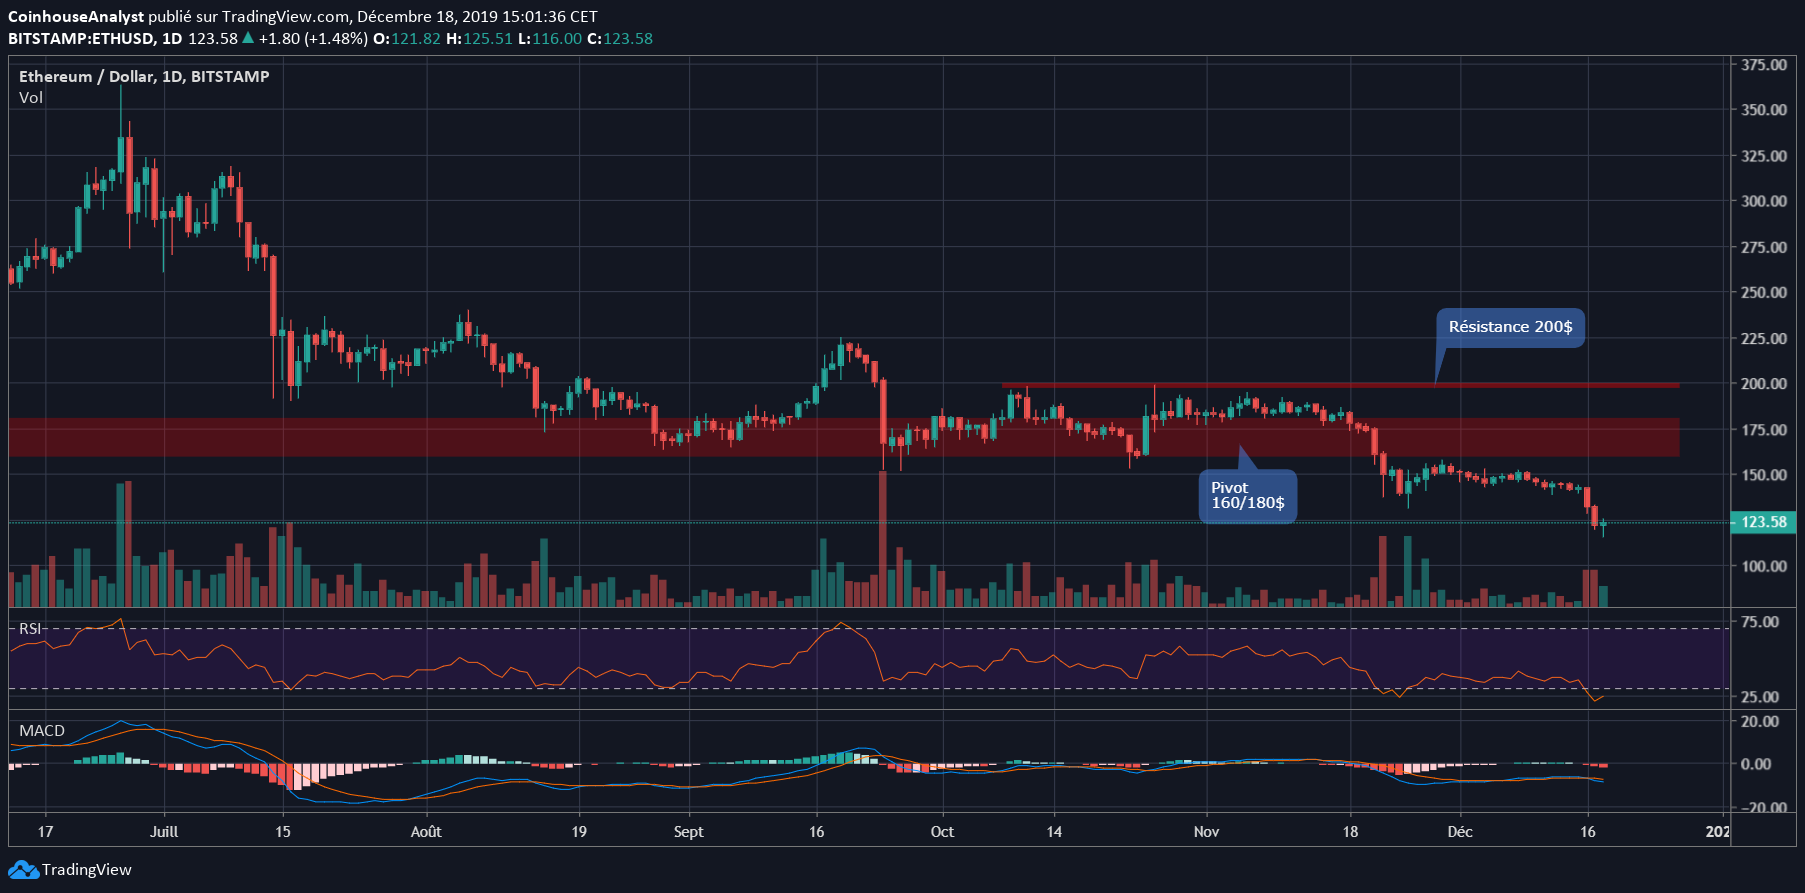The width and height of the screenshot is (1805, 893).
Task: Click the current price tag 123.58
Action: [1763, 522]
